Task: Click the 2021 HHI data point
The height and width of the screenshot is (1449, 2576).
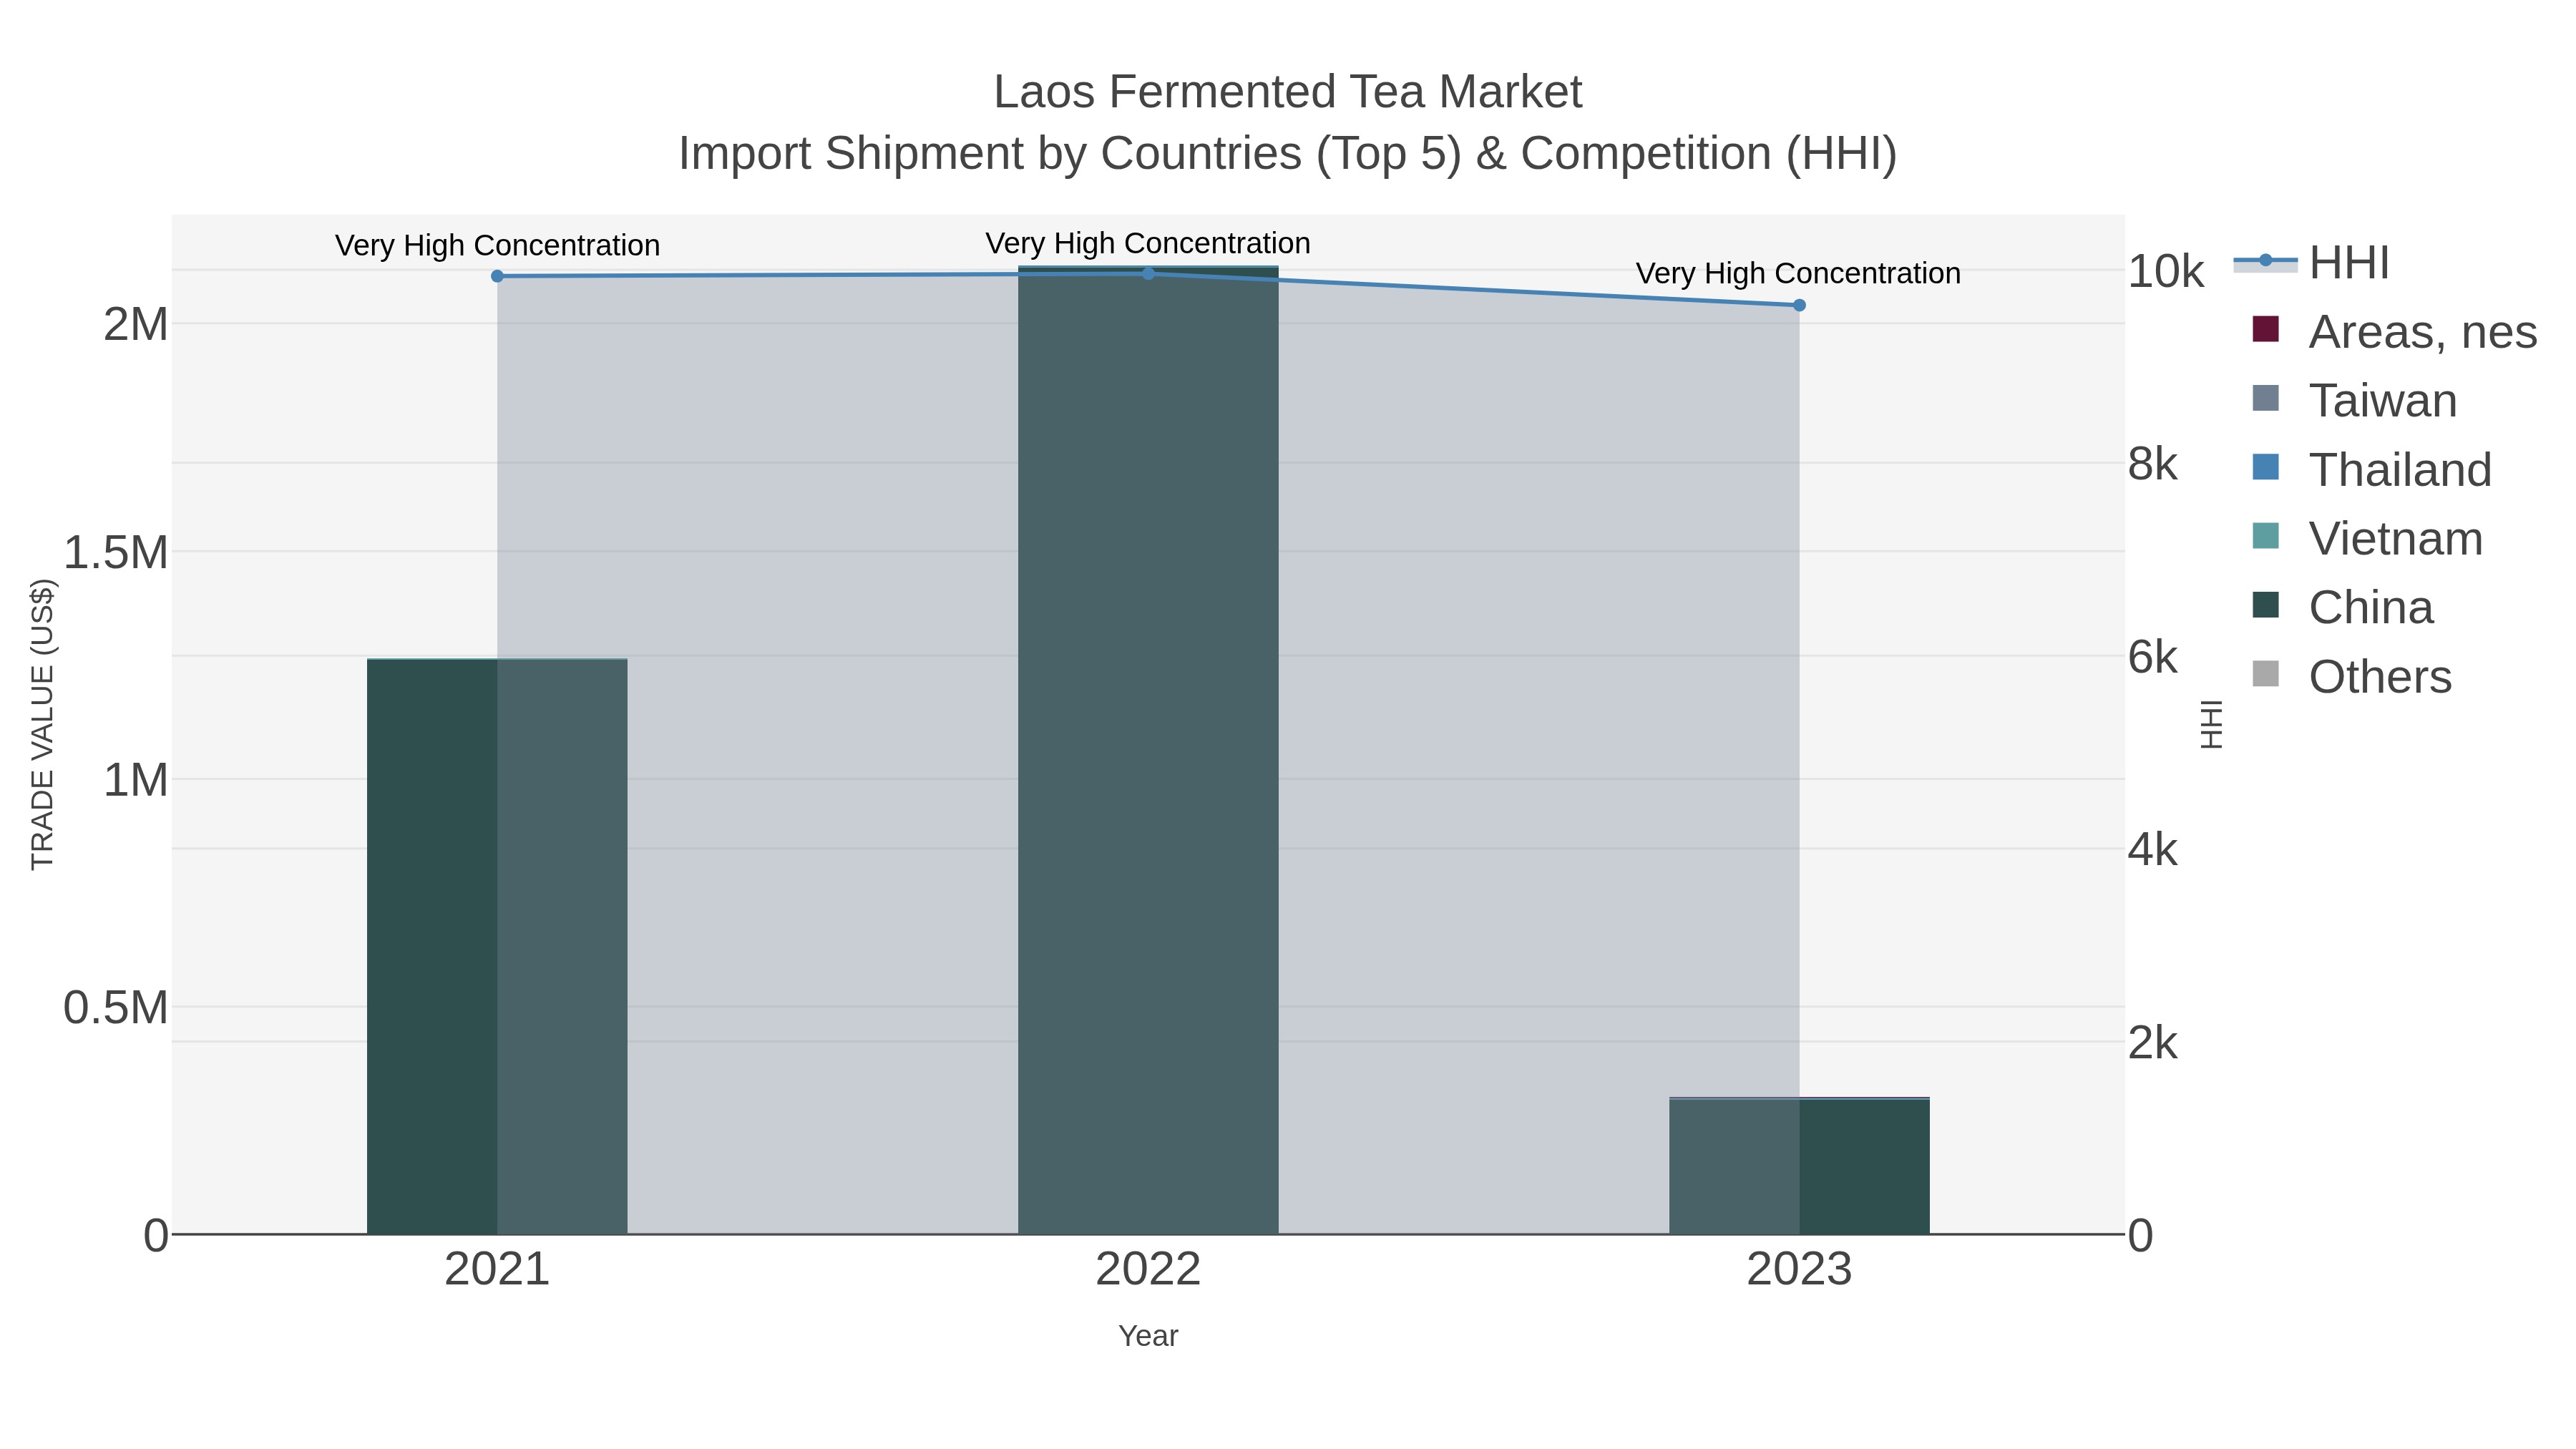Action: pyautogui.click(x=497, y=276)
